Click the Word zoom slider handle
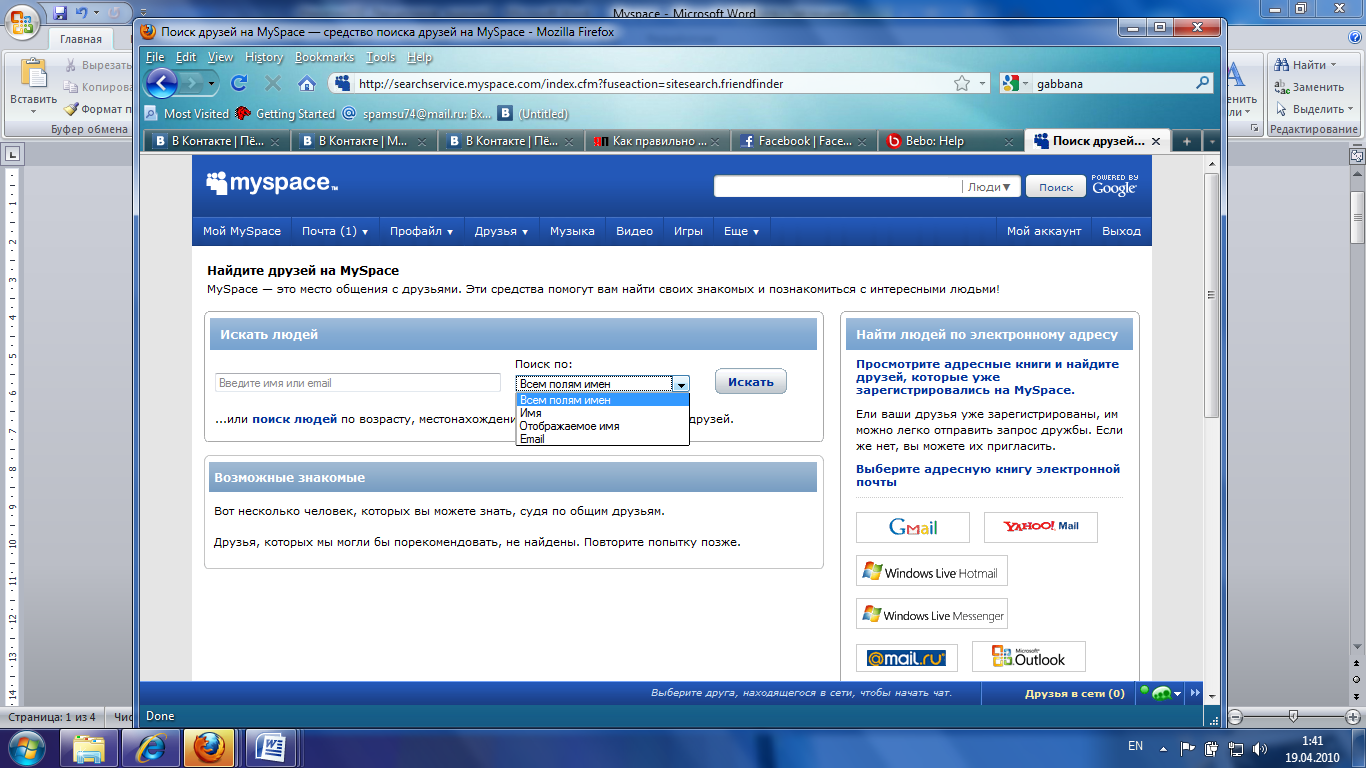 1294,716
